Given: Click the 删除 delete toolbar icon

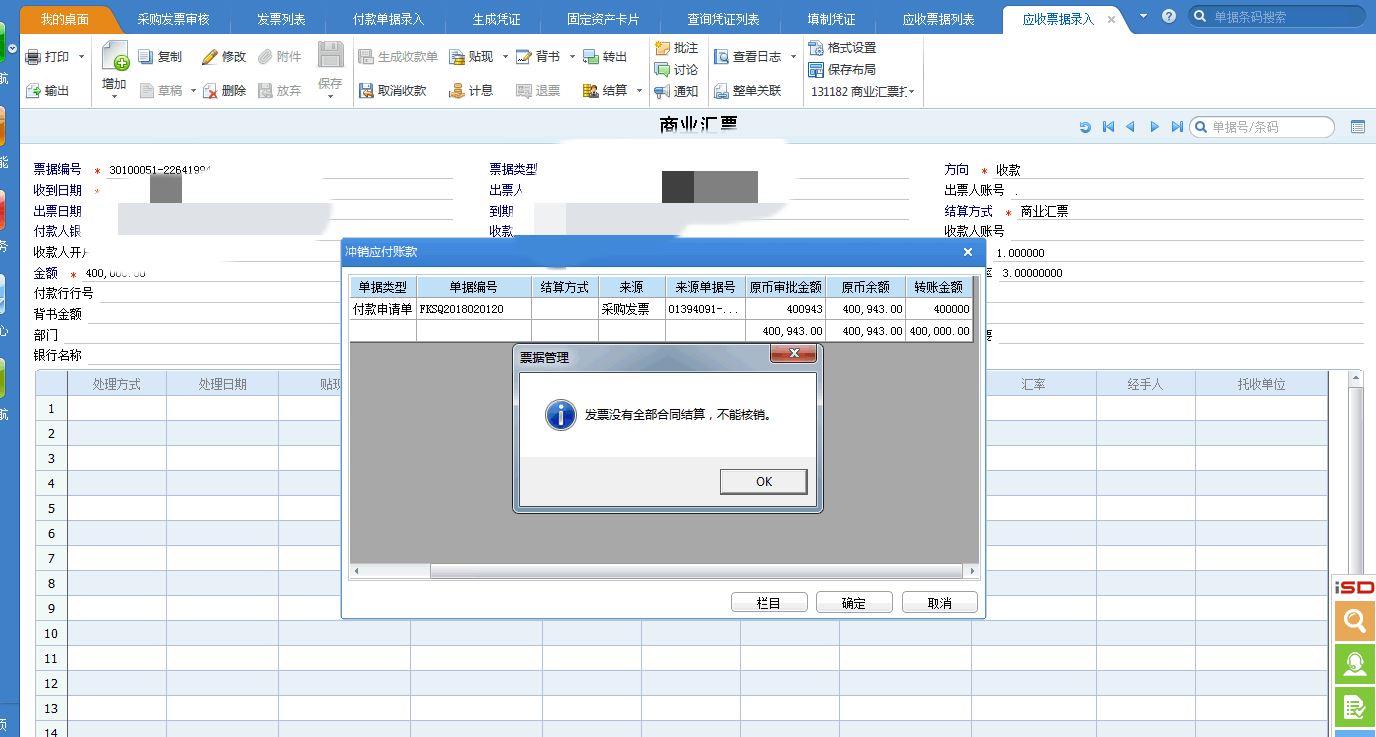Looking at the screenshot, I should [x=210, y=91].
